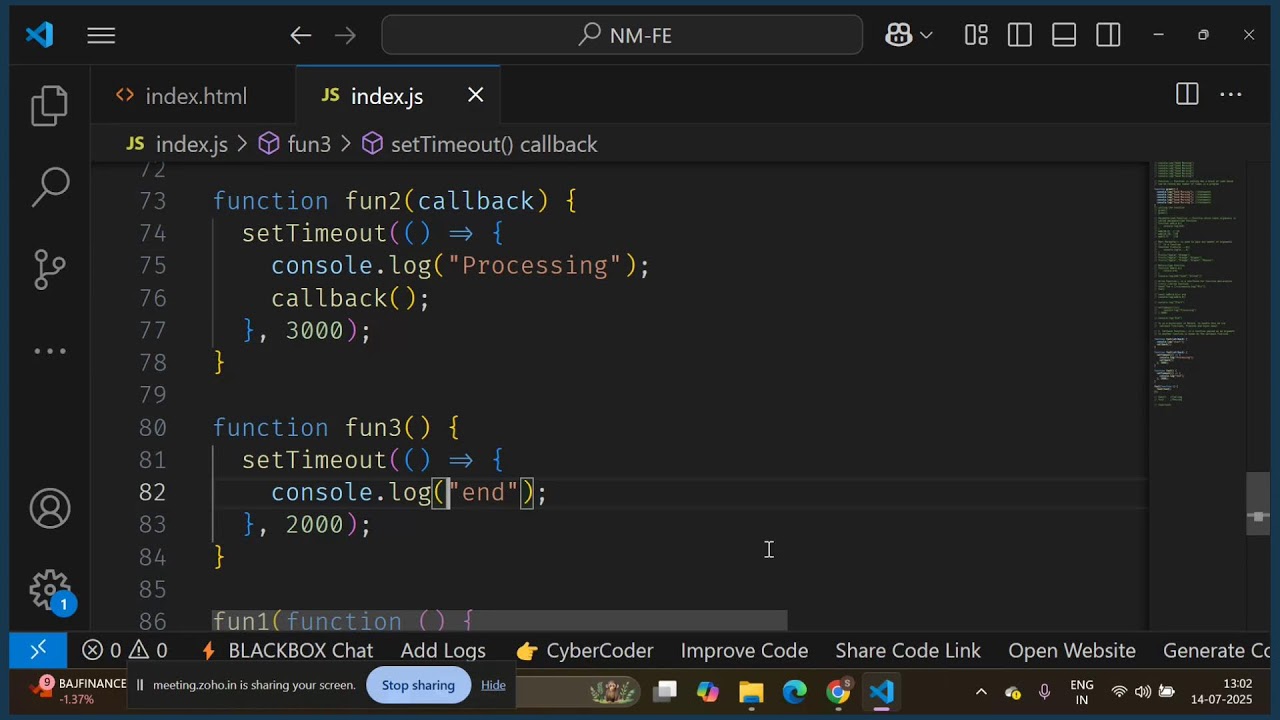The image size is (1280, 720).
Task: Open the Explorer view in activity bar
Action: coord(49,106)
